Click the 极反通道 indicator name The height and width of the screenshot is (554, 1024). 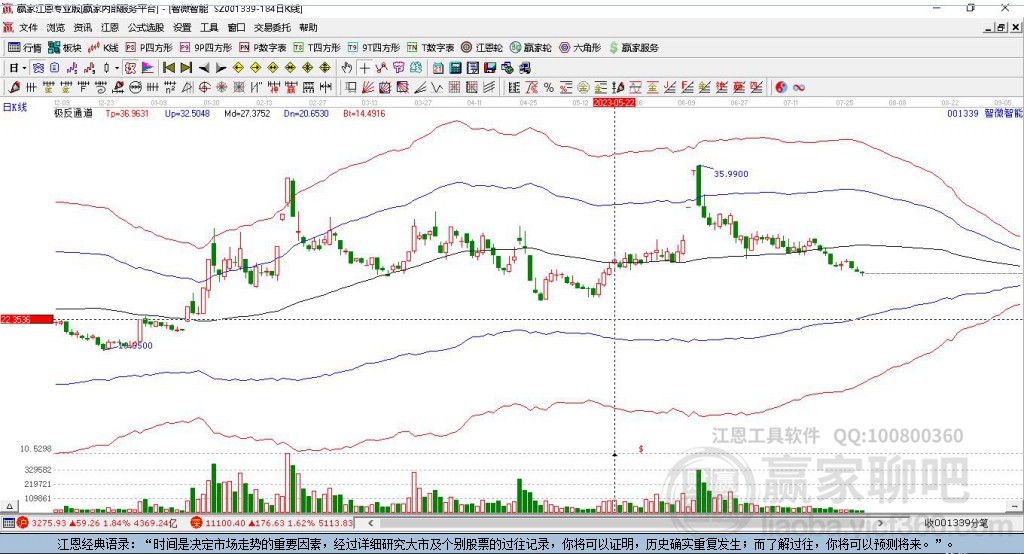point(73,113)
